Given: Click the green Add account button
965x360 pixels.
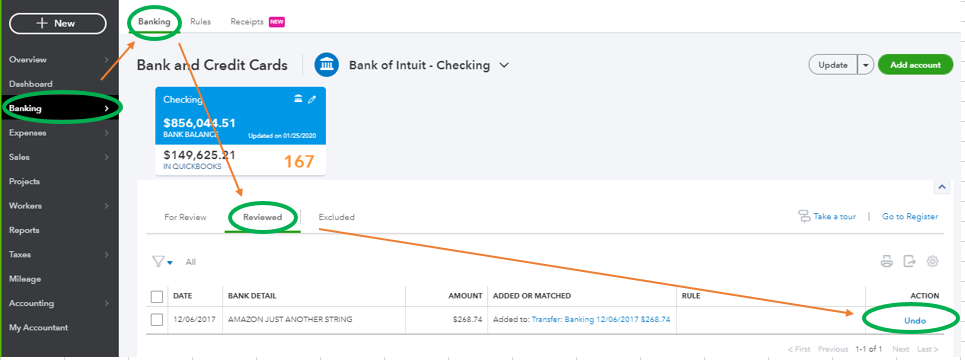Looking at the screenshot, I should tap(915, 65).
